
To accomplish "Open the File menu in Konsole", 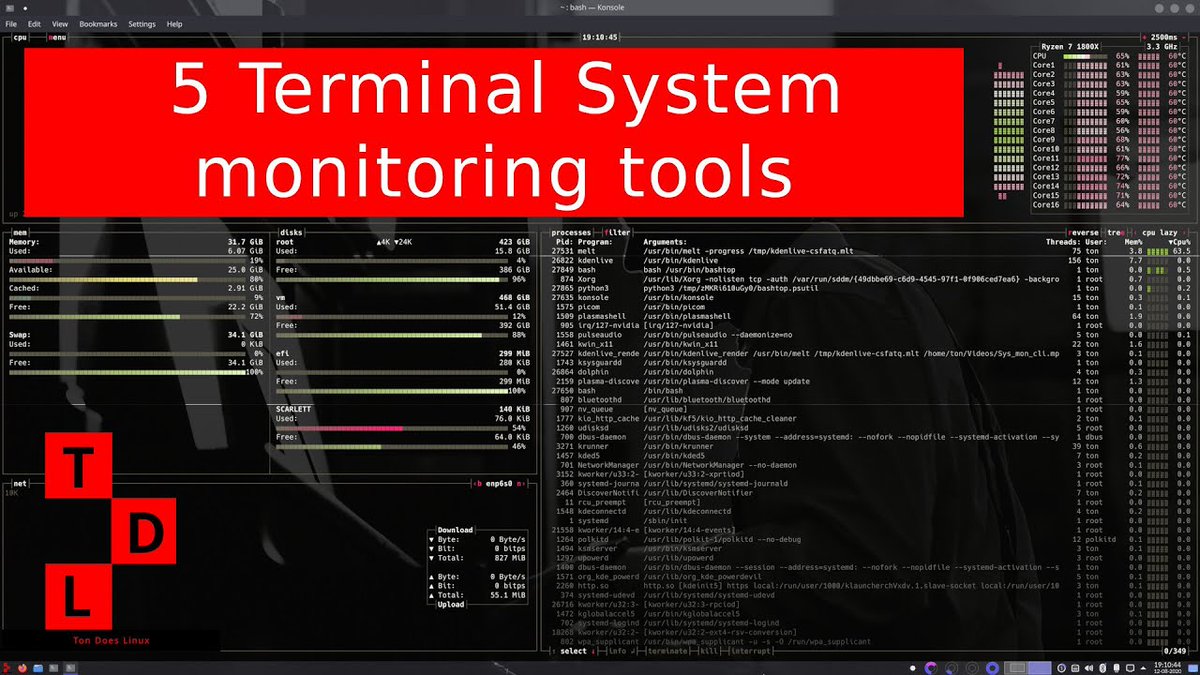I will click(11, 23).
